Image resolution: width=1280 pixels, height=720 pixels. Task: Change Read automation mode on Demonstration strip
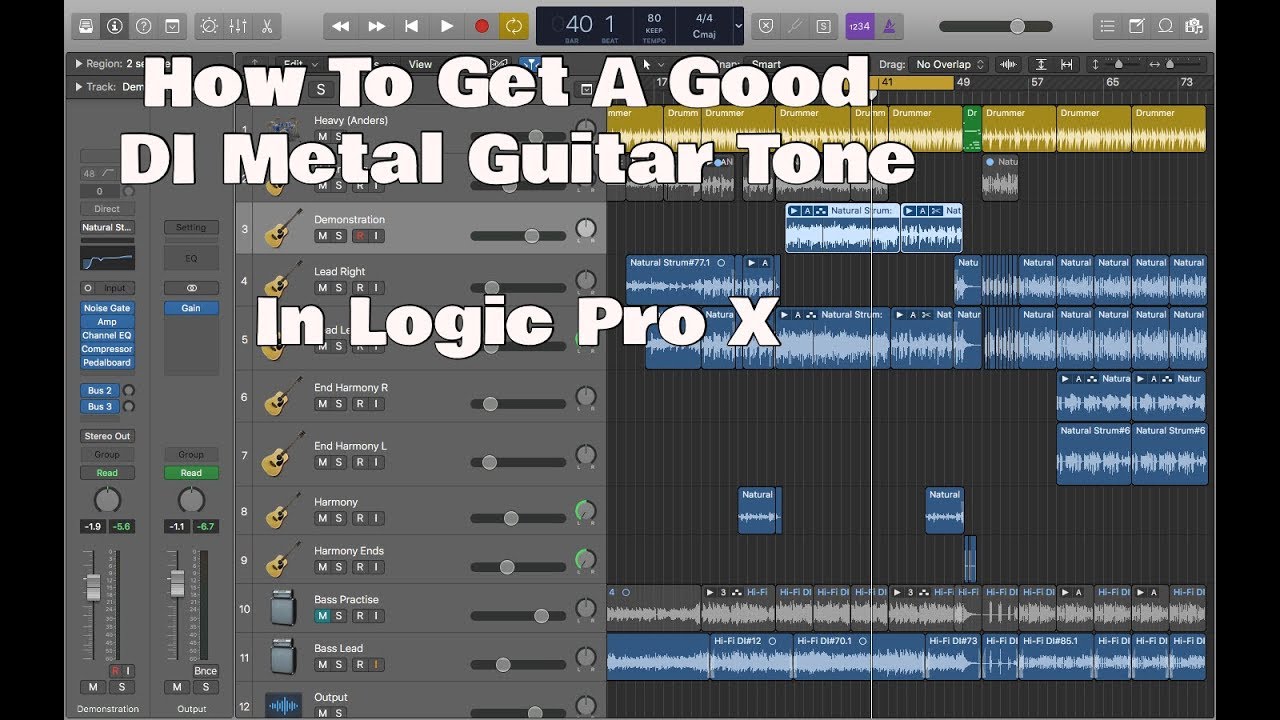click(x=107, y=473)
